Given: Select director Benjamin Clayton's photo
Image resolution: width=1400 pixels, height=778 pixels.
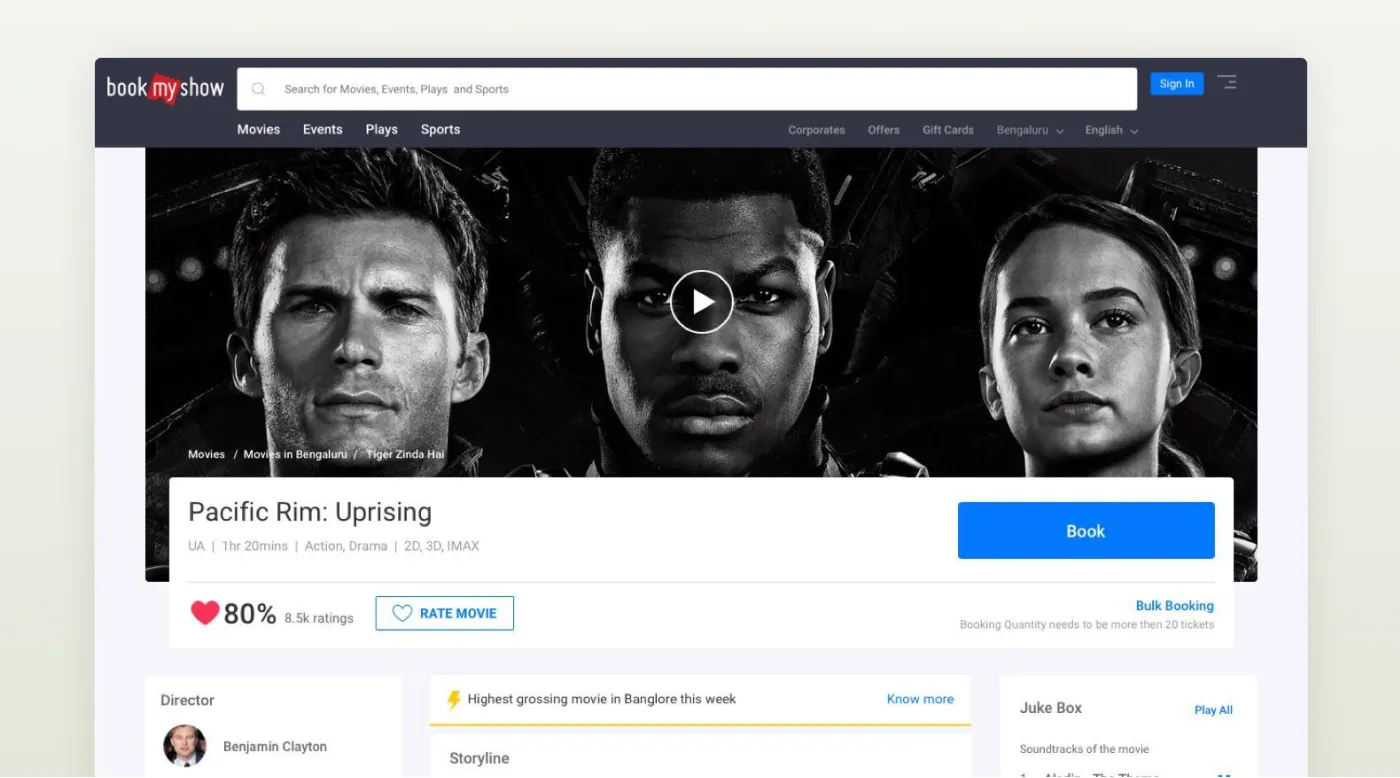Looking at the screenshot, I should [x=185, y=746].
